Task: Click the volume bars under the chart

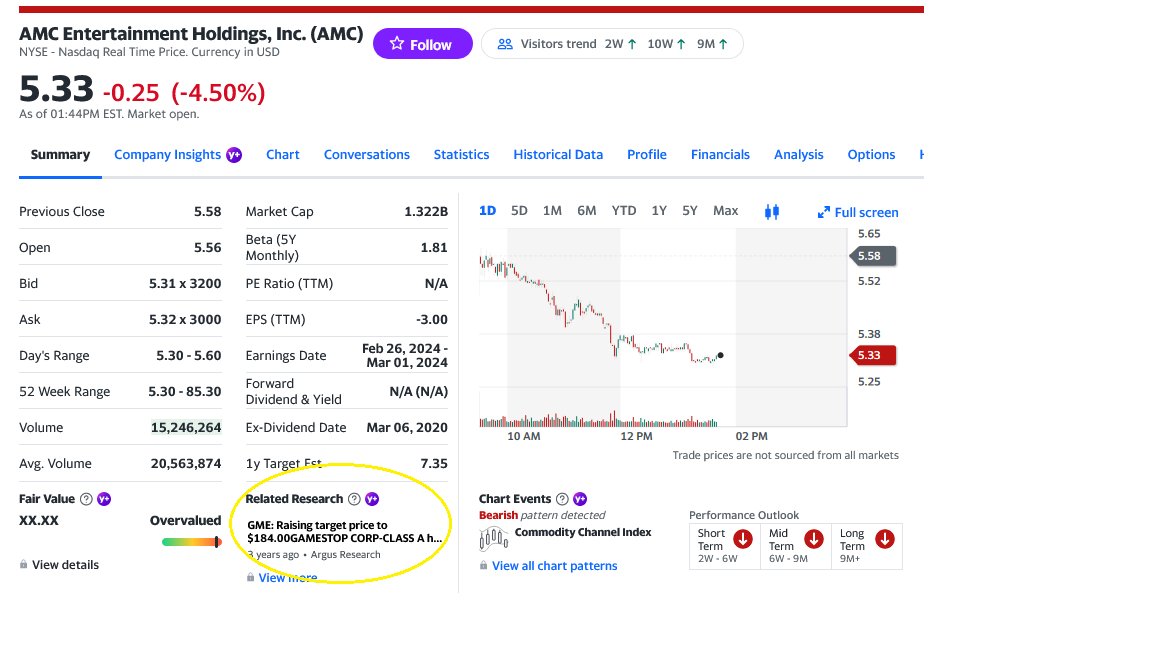Action: click(x=598, y=420)
